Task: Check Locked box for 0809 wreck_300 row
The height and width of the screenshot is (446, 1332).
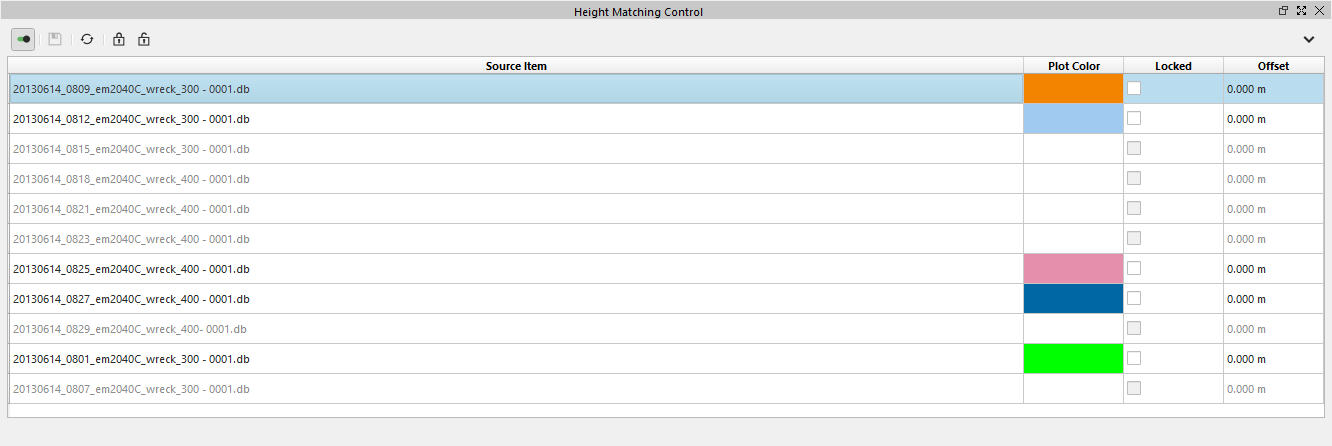Action: coord(1134,88)
